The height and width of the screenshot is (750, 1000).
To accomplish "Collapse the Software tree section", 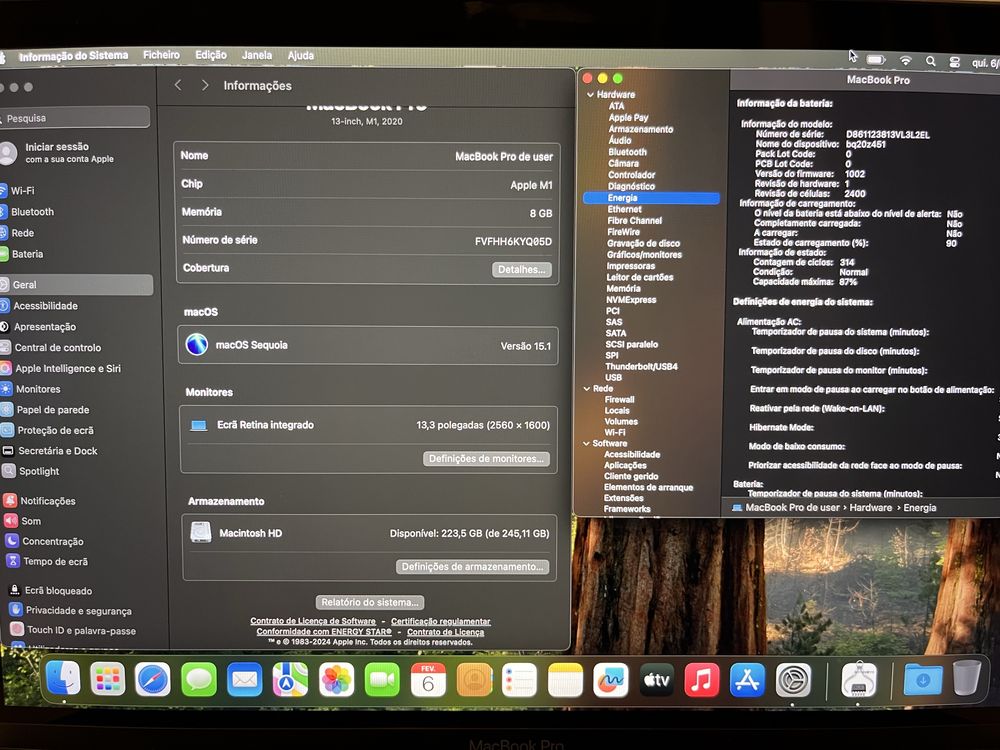I will [586, 443].
